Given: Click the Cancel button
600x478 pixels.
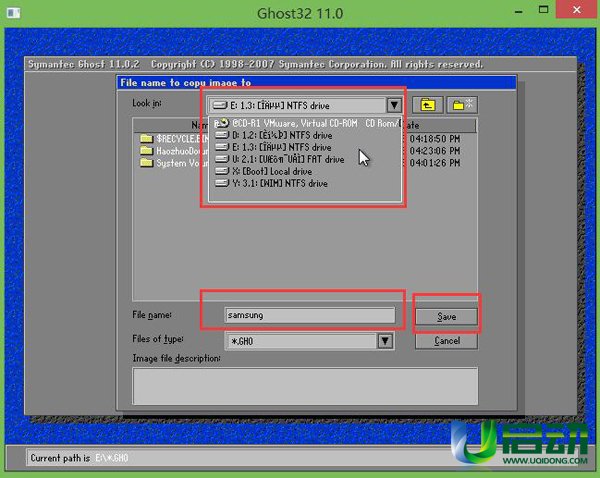Looking at the screenshot, I should 446,341.
